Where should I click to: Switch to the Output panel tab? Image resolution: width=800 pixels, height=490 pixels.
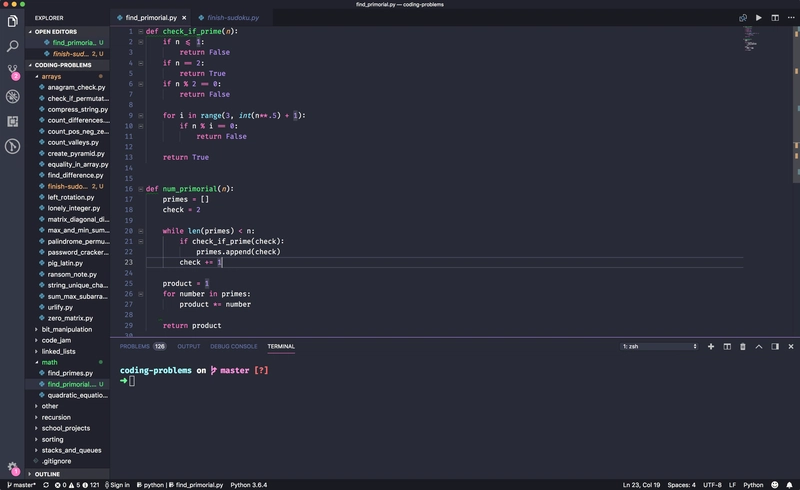tap(188, 346)
